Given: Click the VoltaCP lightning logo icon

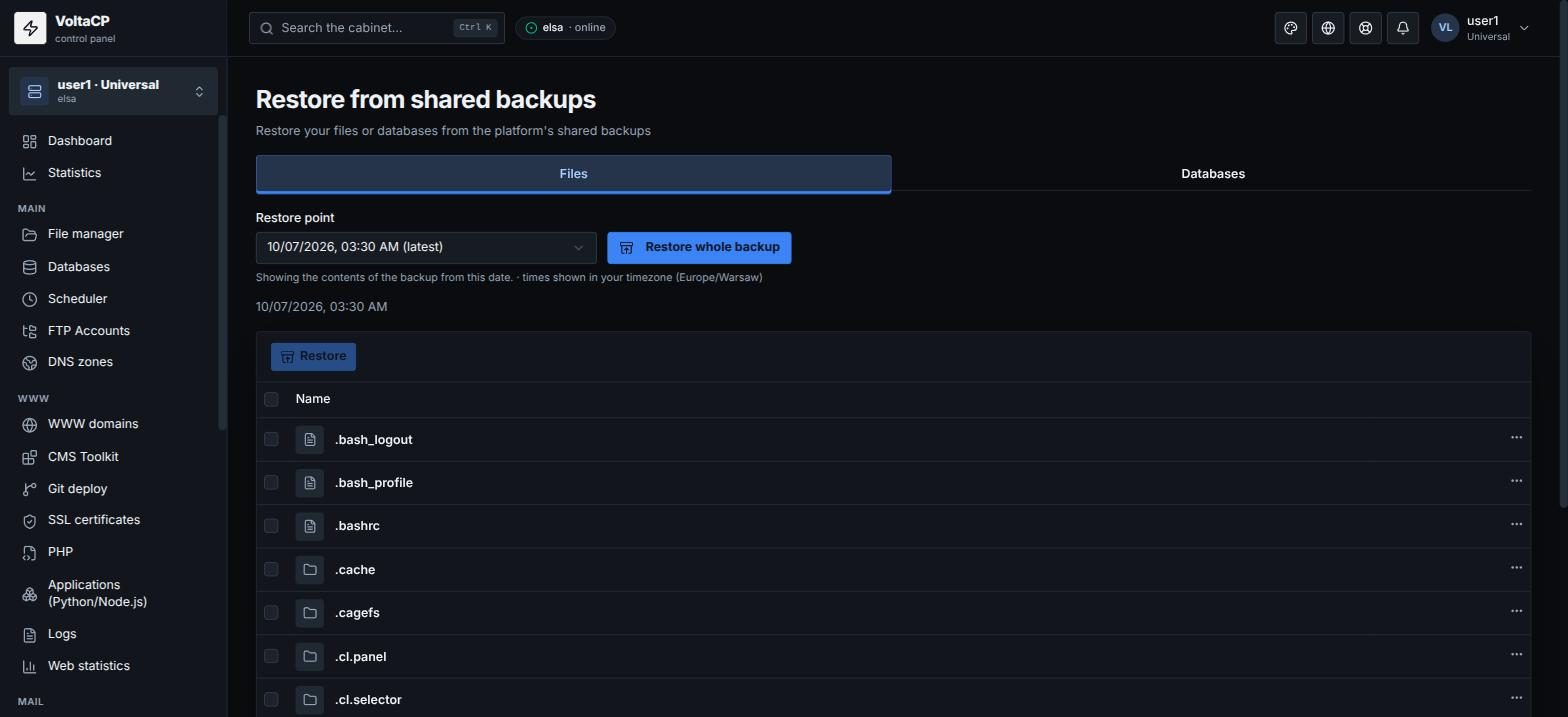Looking at the screenshot, I should [30, 28].
